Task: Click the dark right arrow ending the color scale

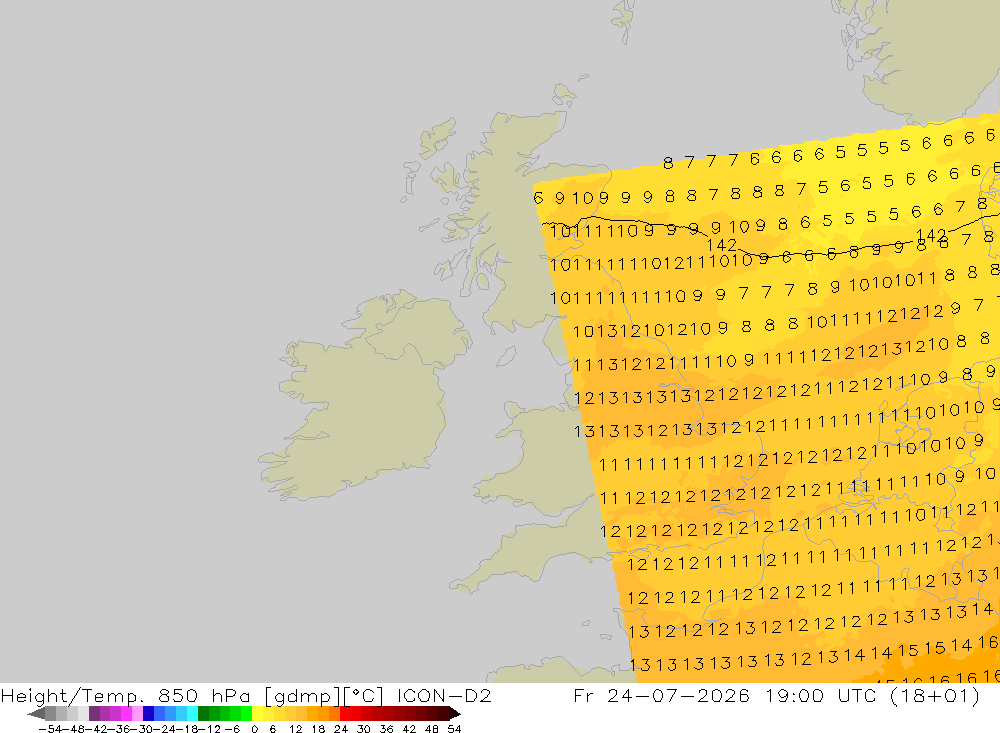Action: click(x=455, y=713)
